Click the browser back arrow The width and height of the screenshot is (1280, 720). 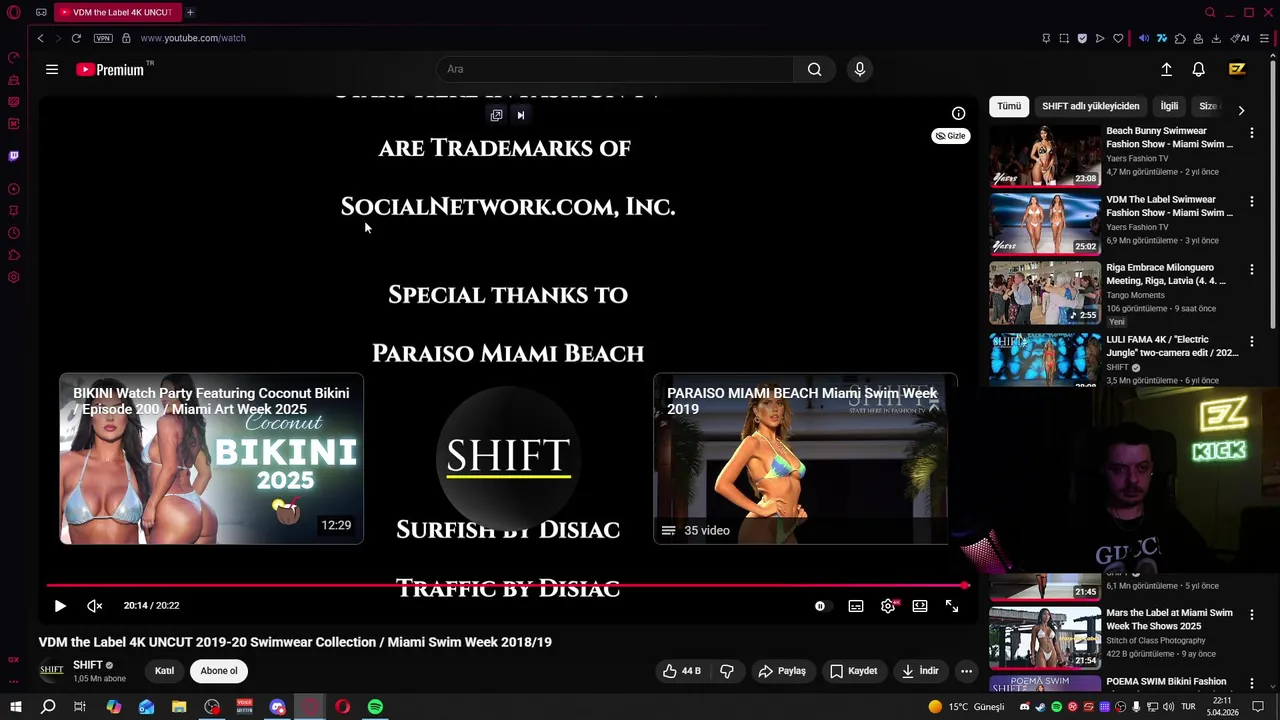(40, 38)
